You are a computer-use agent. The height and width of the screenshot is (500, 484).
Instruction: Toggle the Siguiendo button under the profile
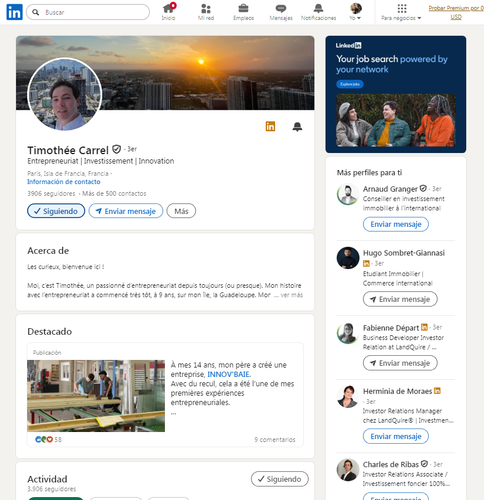click(x=56, y=211)
